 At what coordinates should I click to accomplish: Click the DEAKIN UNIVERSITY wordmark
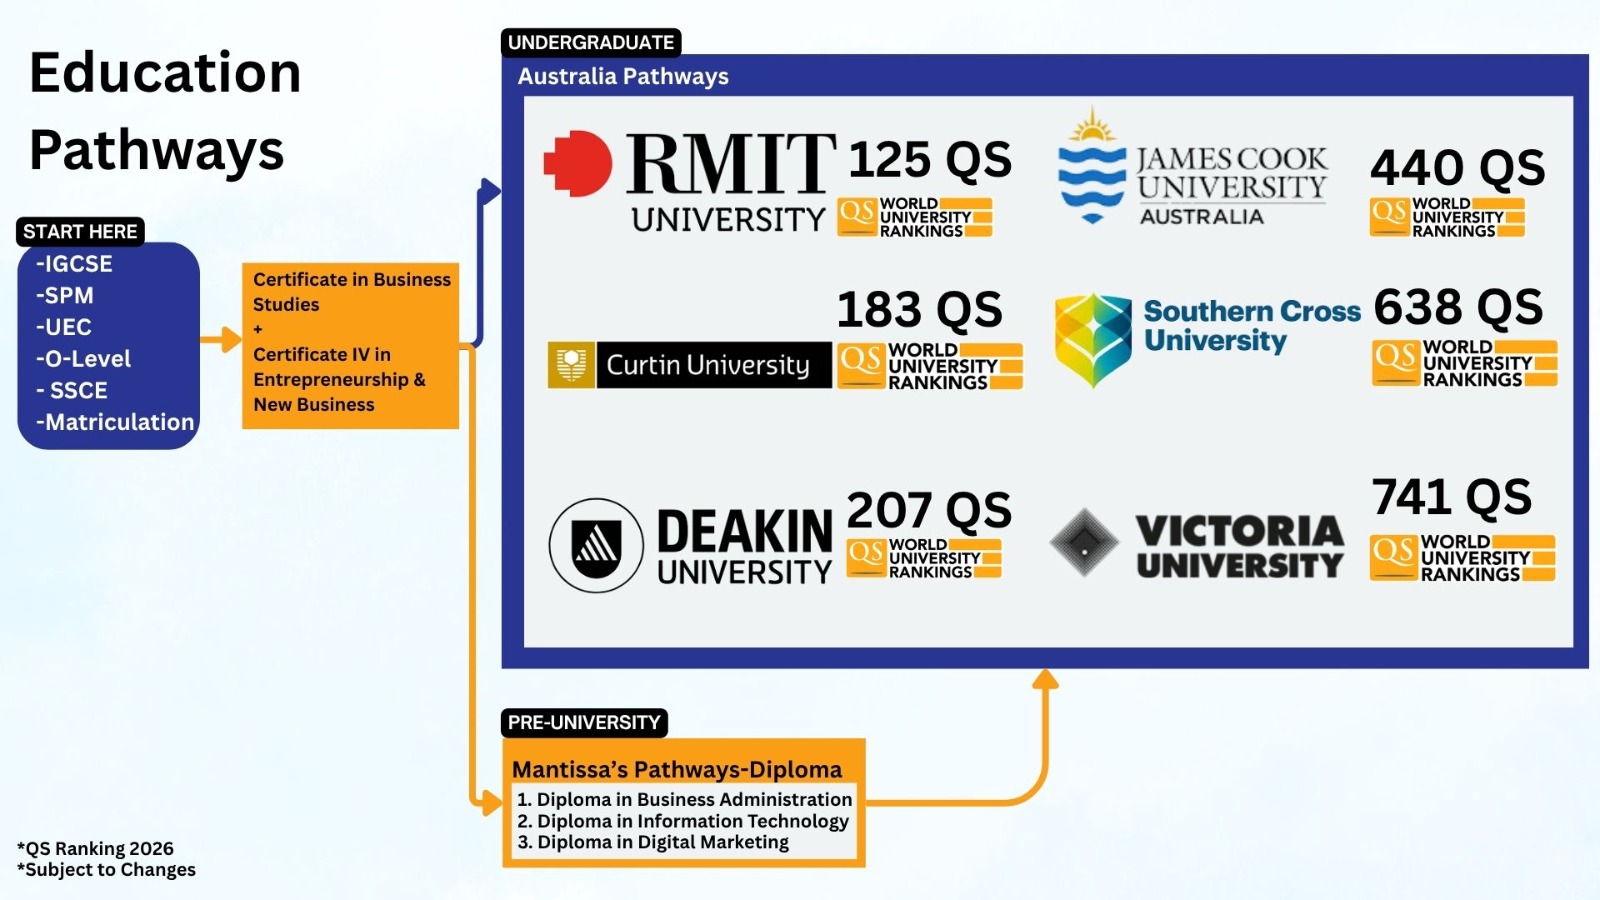pyautogui.click(x=744, y=546)
